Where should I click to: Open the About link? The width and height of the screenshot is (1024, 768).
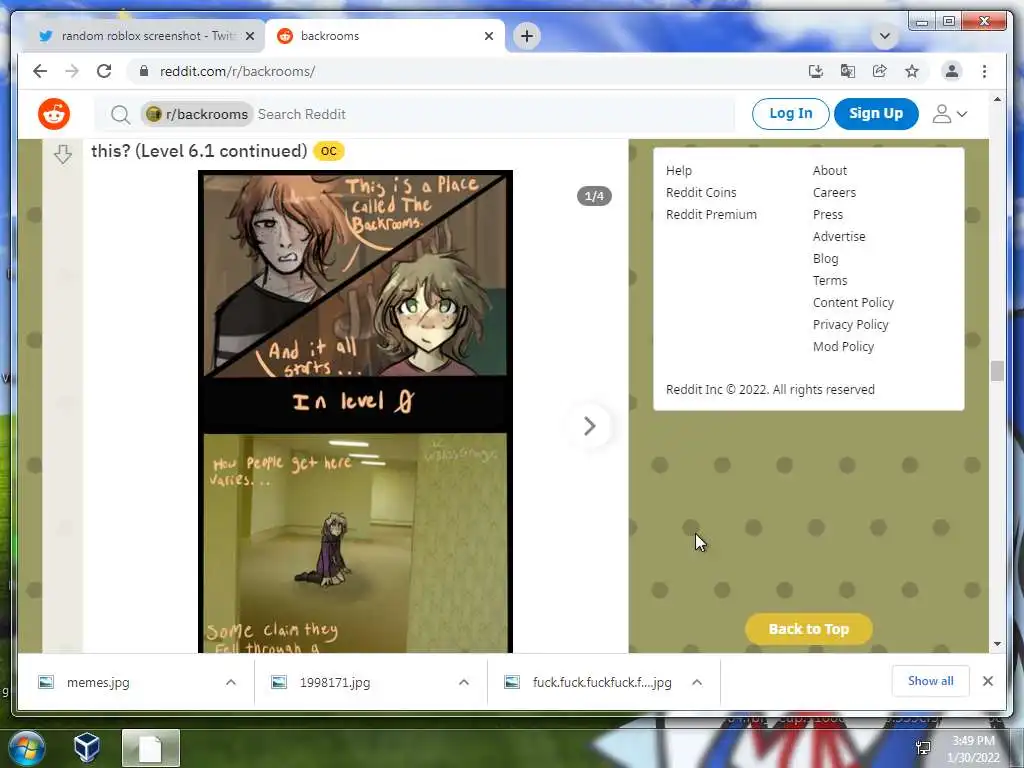click(x=829, y=170)
